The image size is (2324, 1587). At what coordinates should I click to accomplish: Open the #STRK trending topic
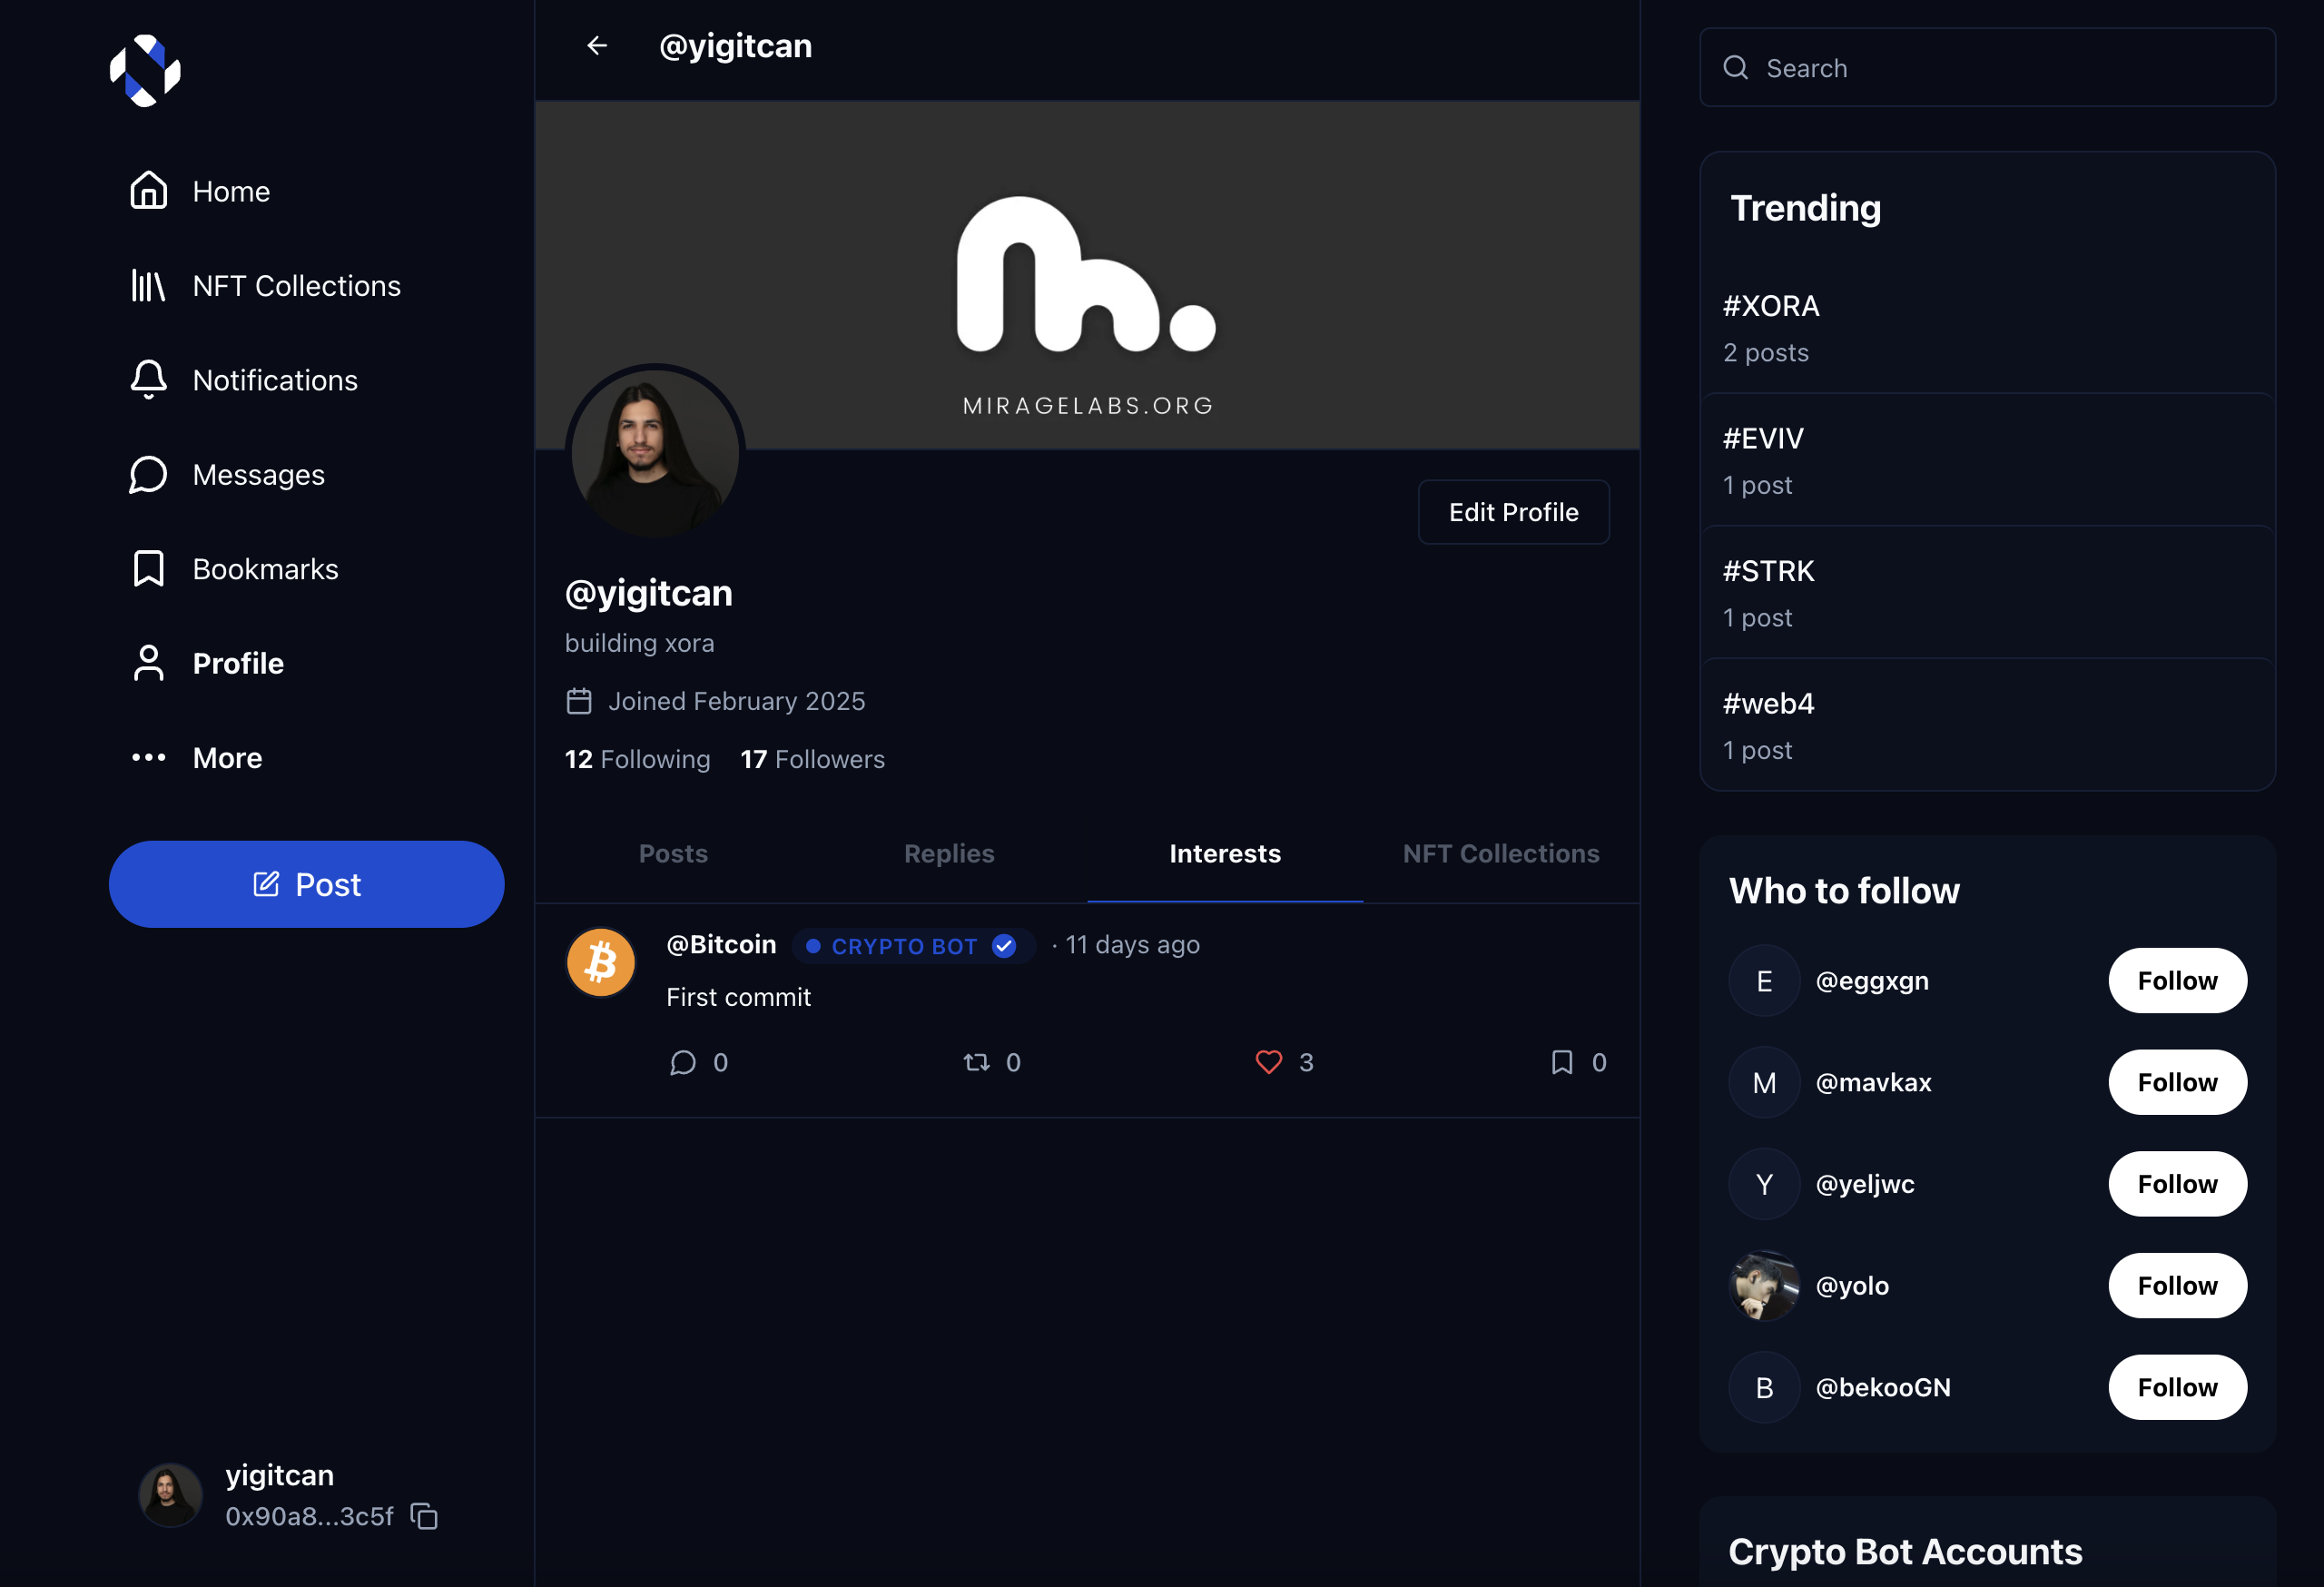pos(1987,593)
